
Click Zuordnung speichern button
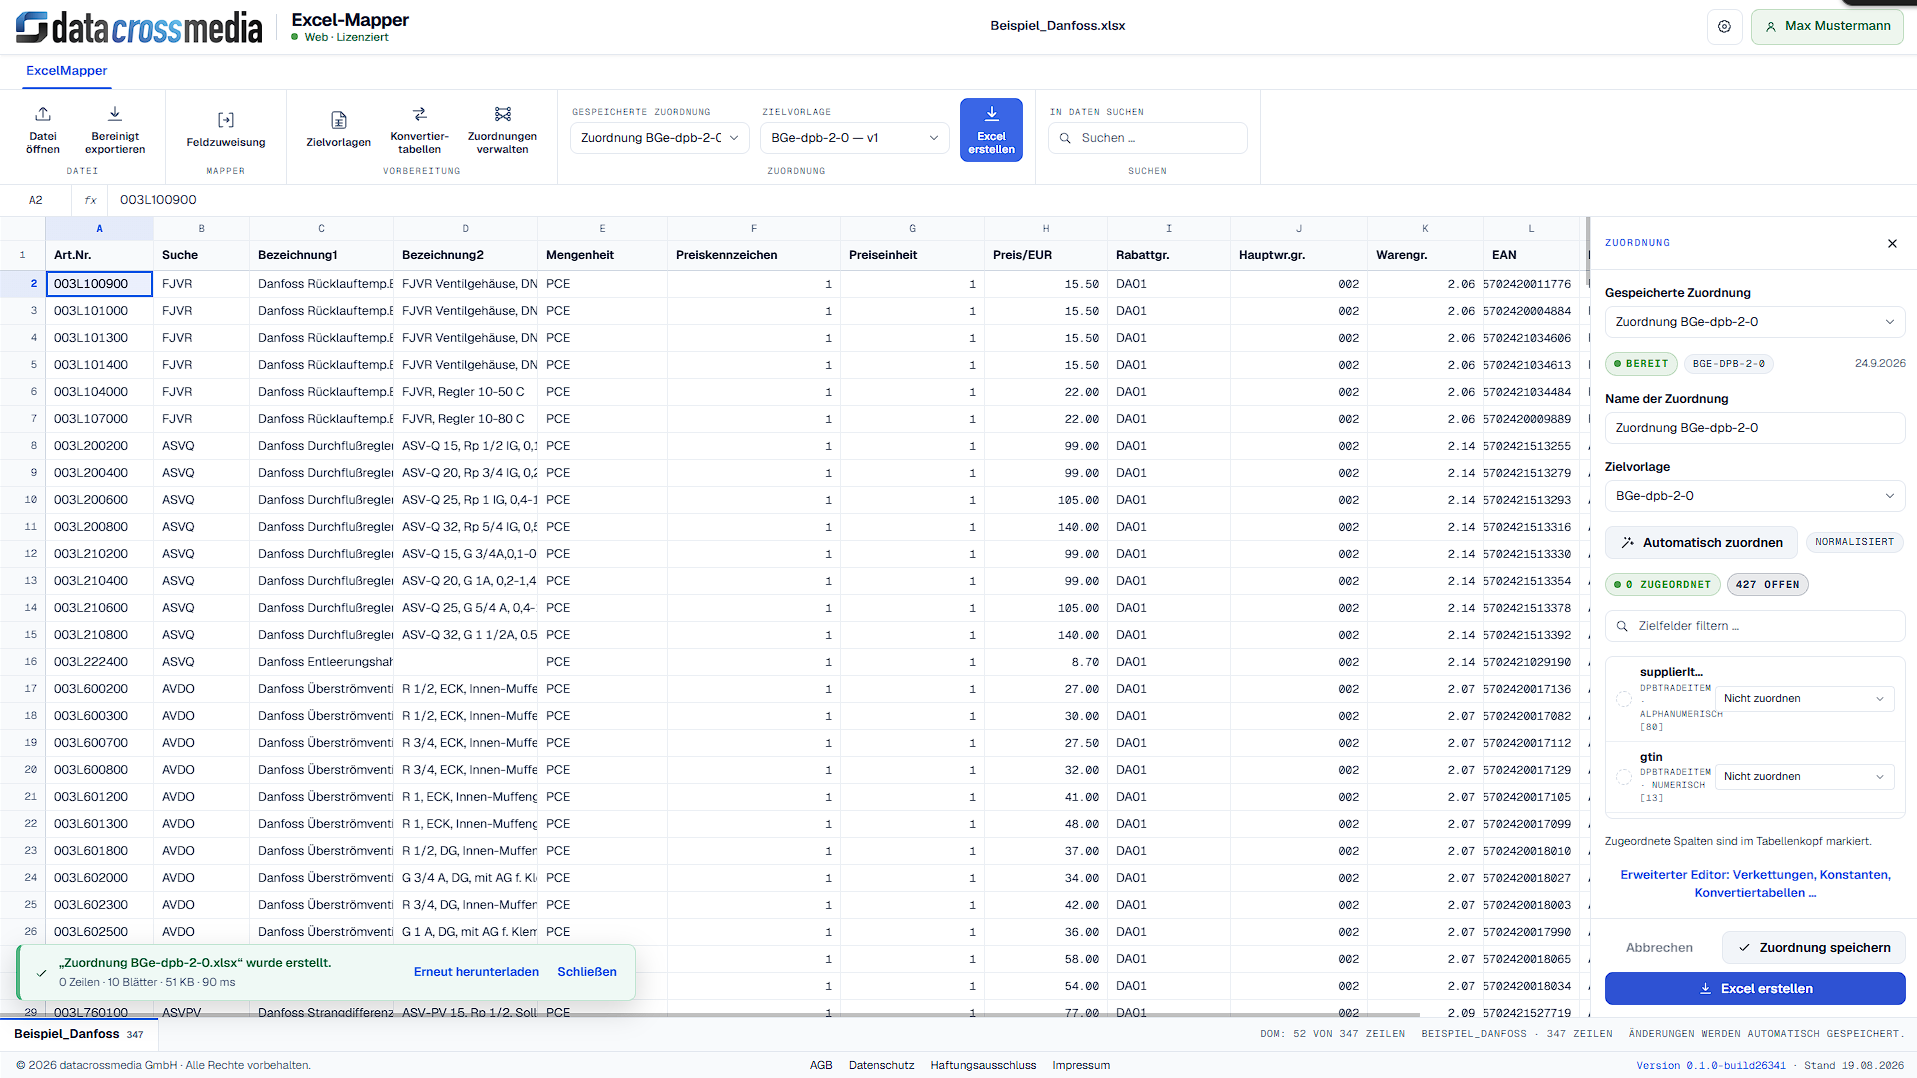[1814, 947]
